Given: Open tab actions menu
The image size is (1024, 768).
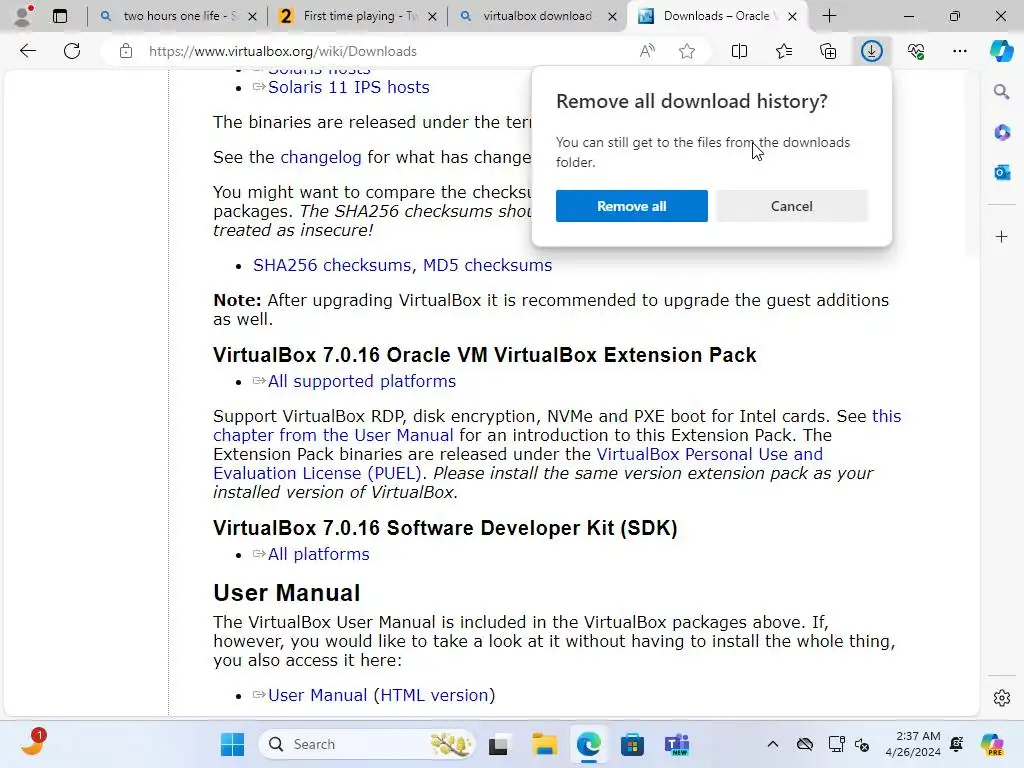Looking at the screenshot, I should pos(59,16).
